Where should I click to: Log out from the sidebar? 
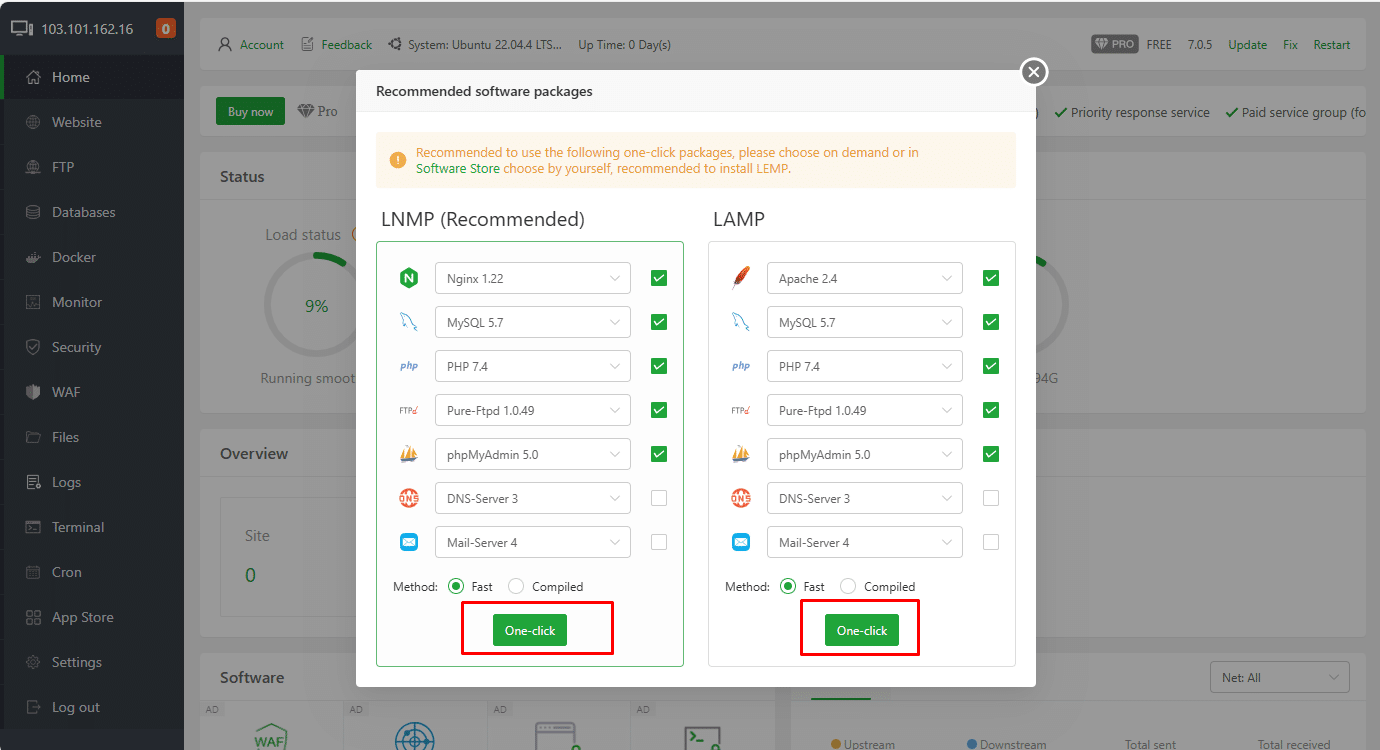click(x=92, y=707)
